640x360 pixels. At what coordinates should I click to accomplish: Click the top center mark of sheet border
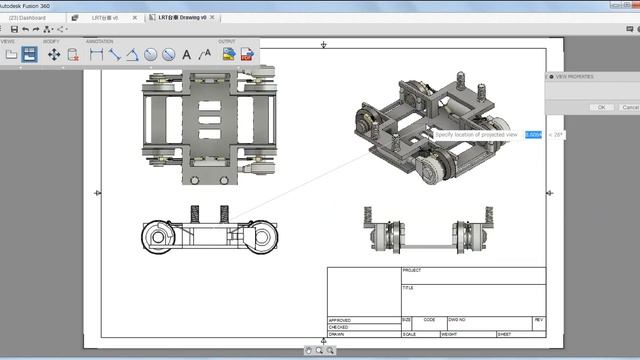tap(324, 44)
